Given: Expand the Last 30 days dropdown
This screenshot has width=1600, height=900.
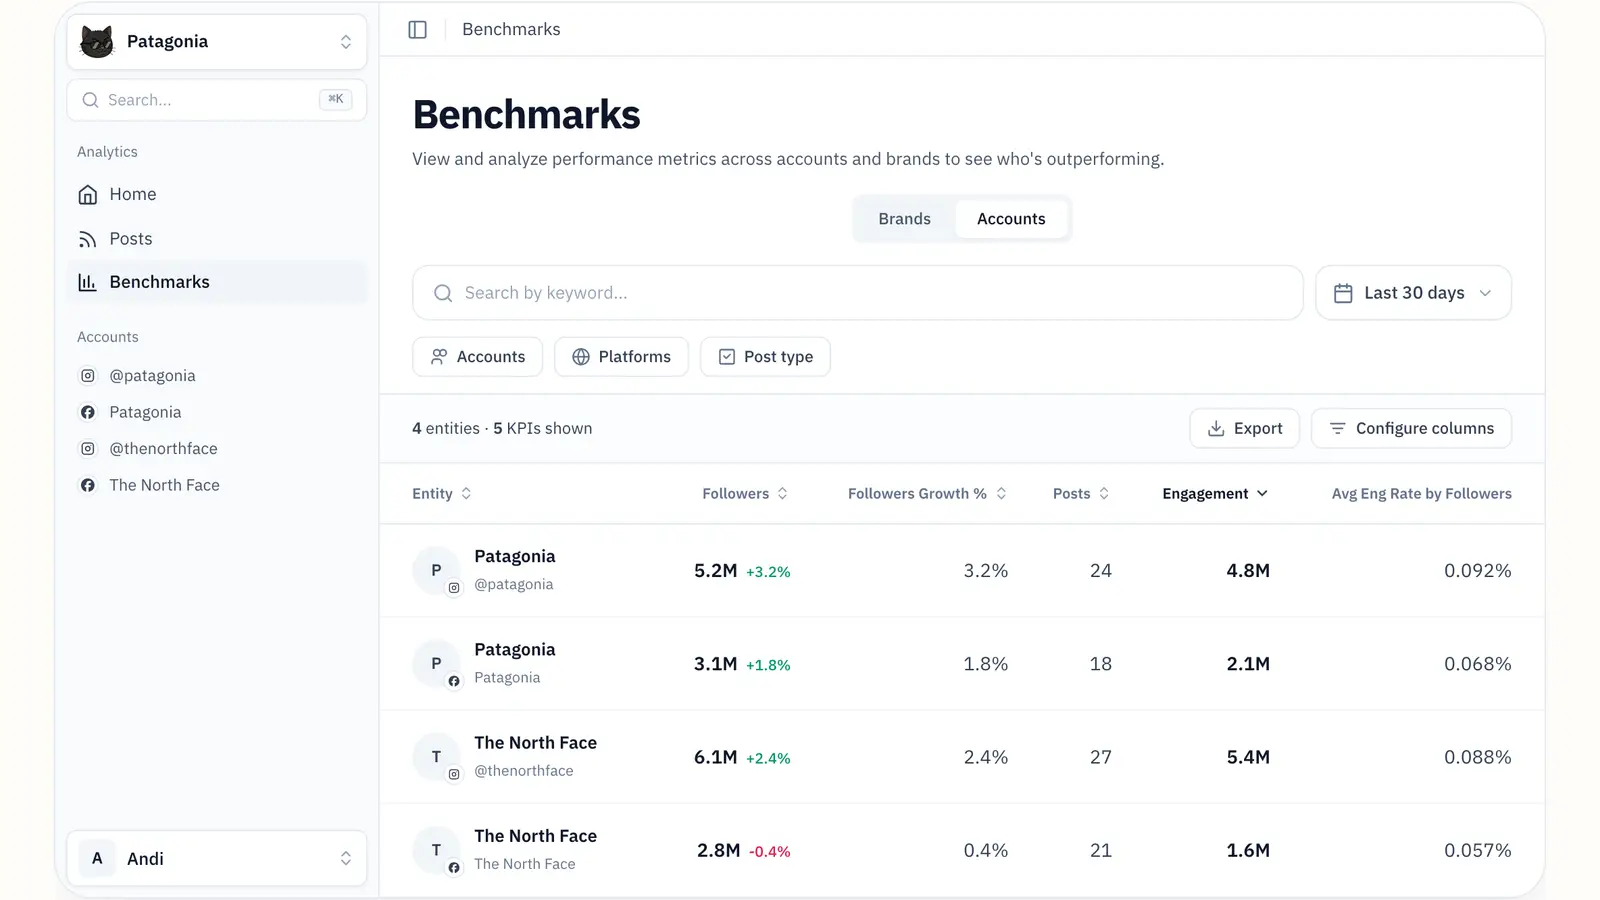Looking at the screenshot, I should pos(1413,293).
